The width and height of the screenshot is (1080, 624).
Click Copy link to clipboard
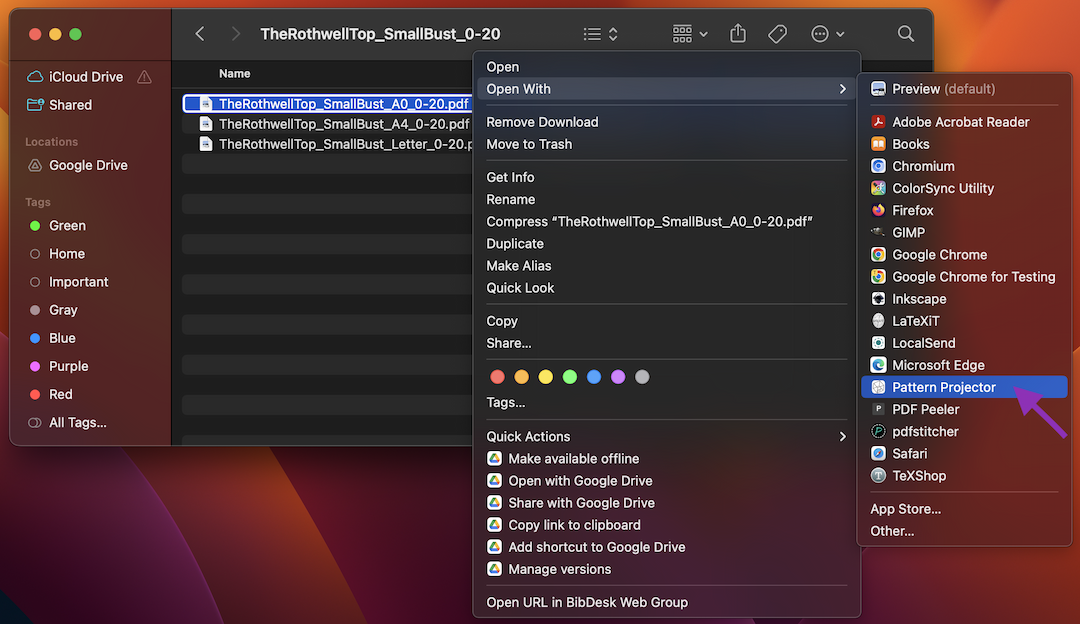click(574, 525)
